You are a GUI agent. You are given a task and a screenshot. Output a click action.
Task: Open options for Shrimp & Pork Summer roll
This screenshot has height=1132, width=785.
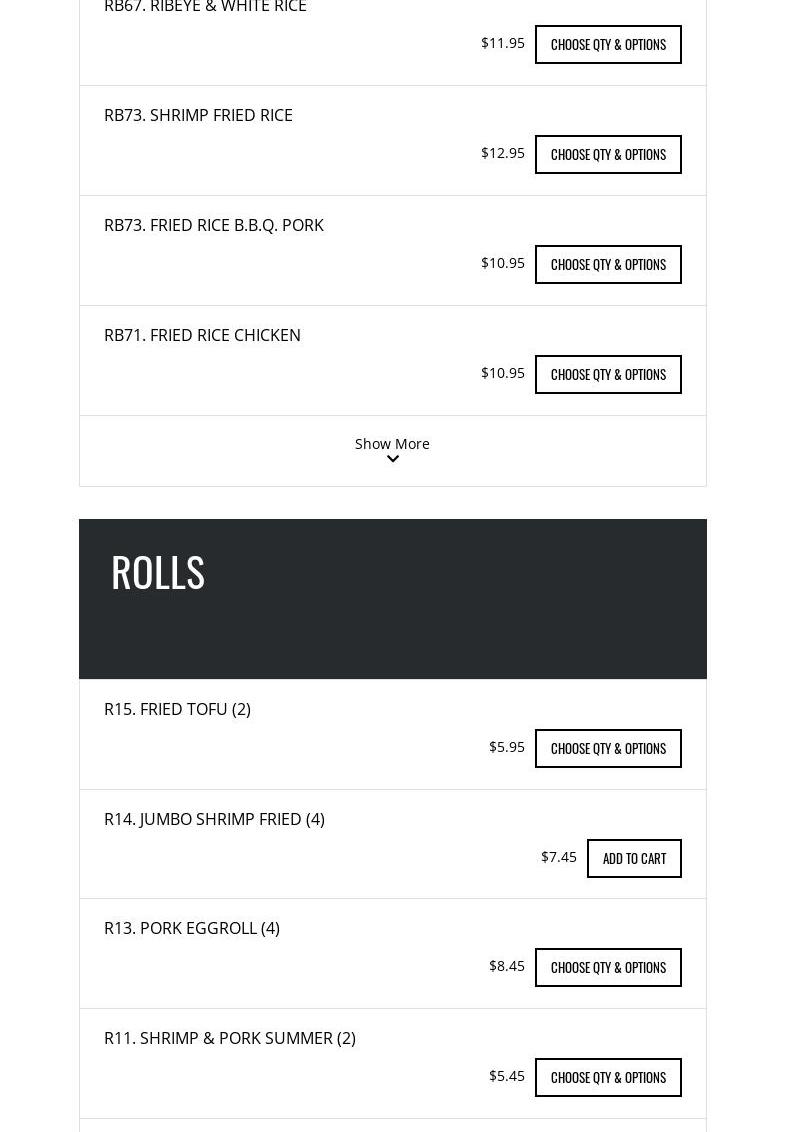[608, 1077]
